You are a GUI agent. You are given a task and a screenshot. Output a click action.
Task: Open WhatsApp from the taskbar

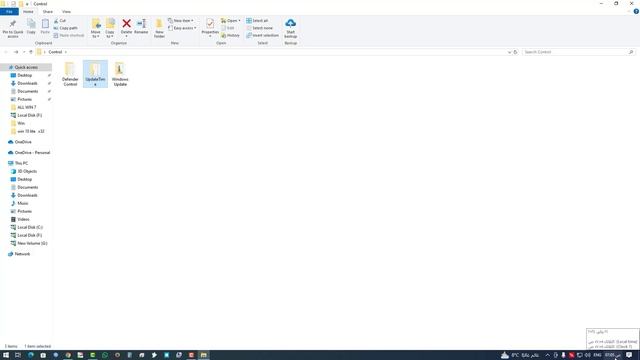coord(105,355)
